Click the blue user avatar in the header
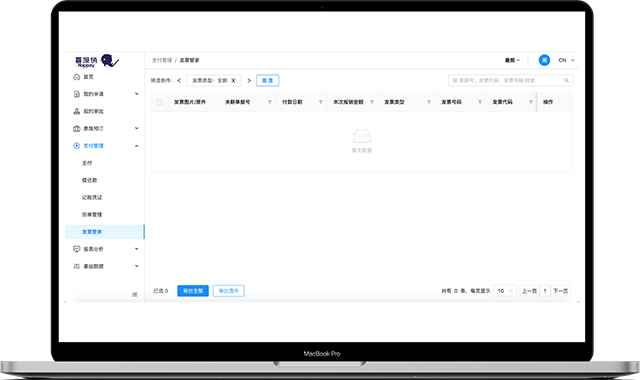 point(544,60)
